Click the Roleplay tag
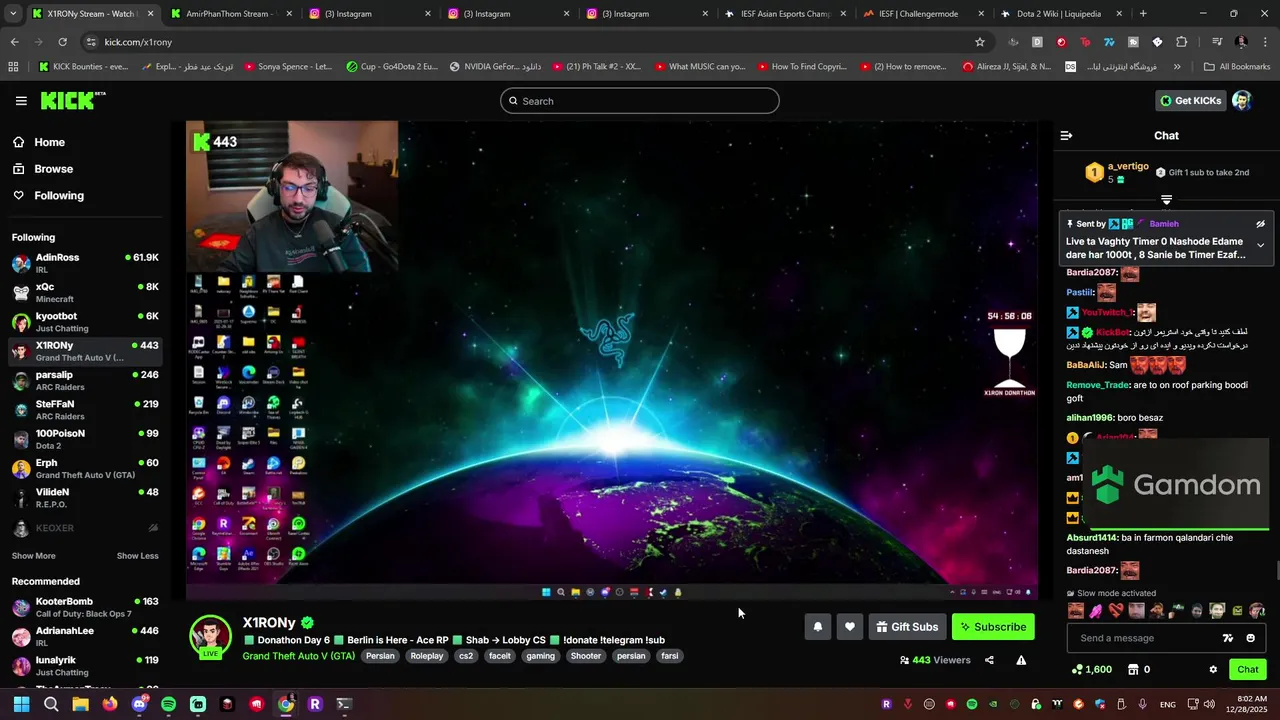 click(x=426, y=656)
